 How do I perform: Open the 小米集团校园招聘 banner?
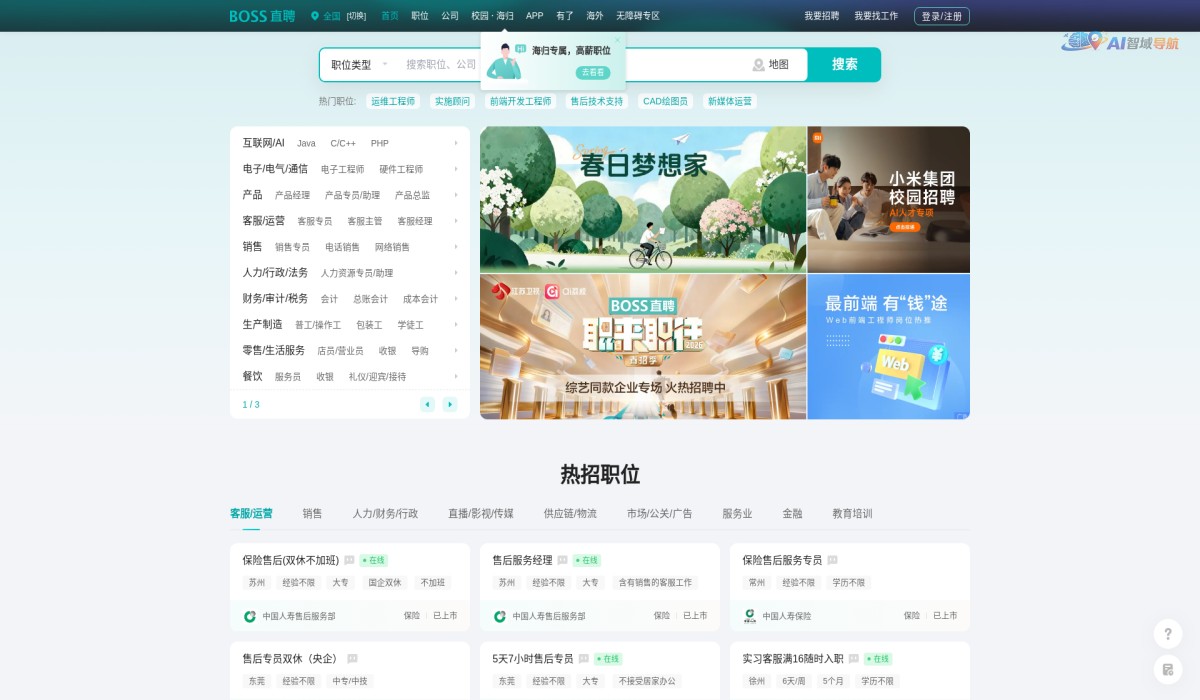tap(887, 198)
